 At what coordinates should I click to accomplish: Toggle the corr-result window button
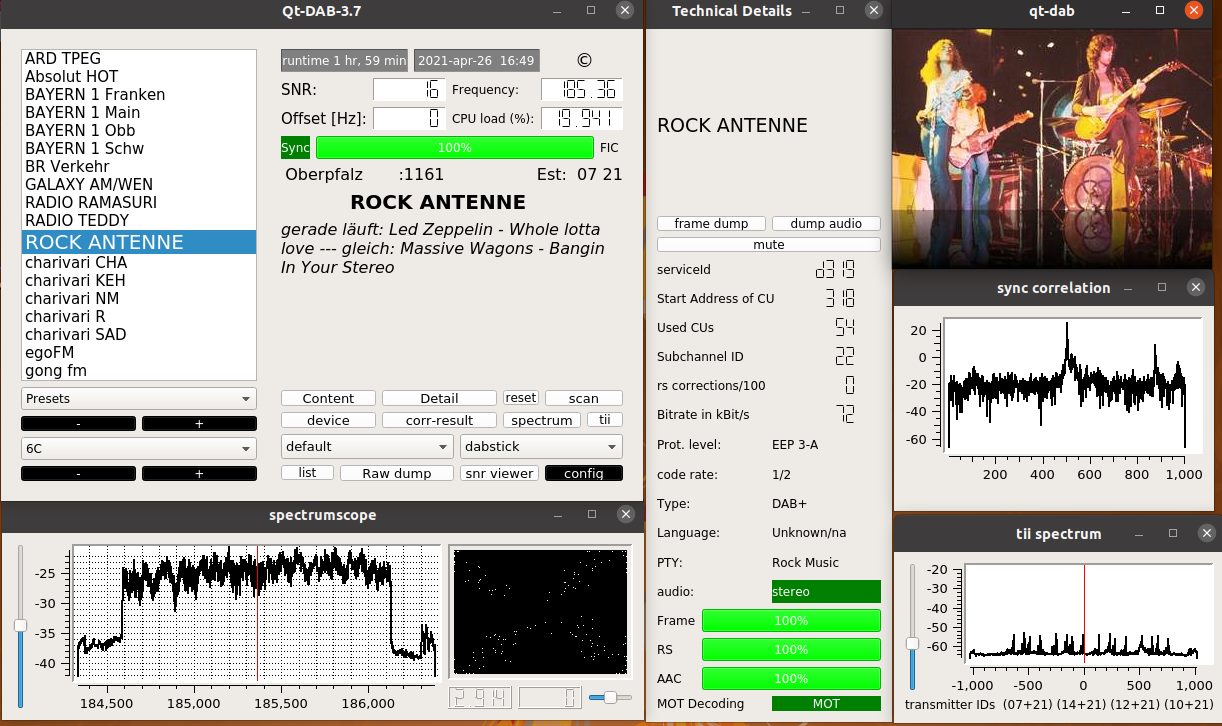coord(439,420)
